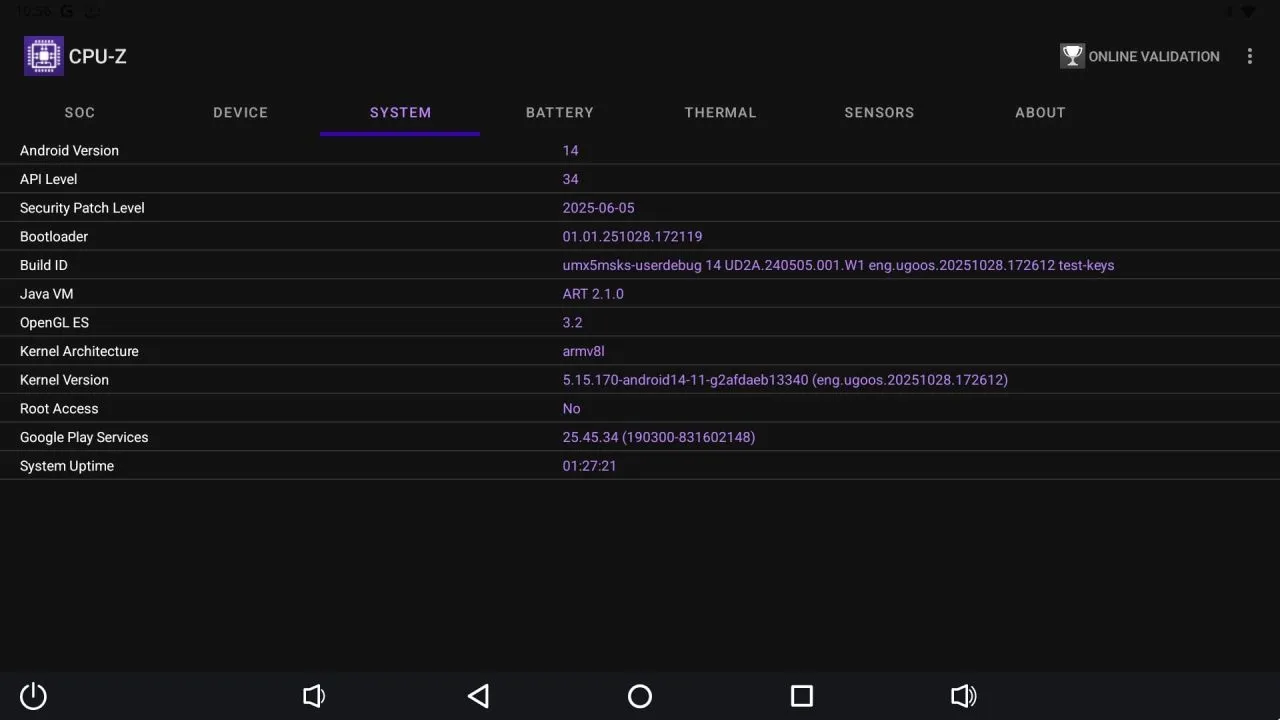Click the trophy validation icon
1280x720 pixels.
1072,56
